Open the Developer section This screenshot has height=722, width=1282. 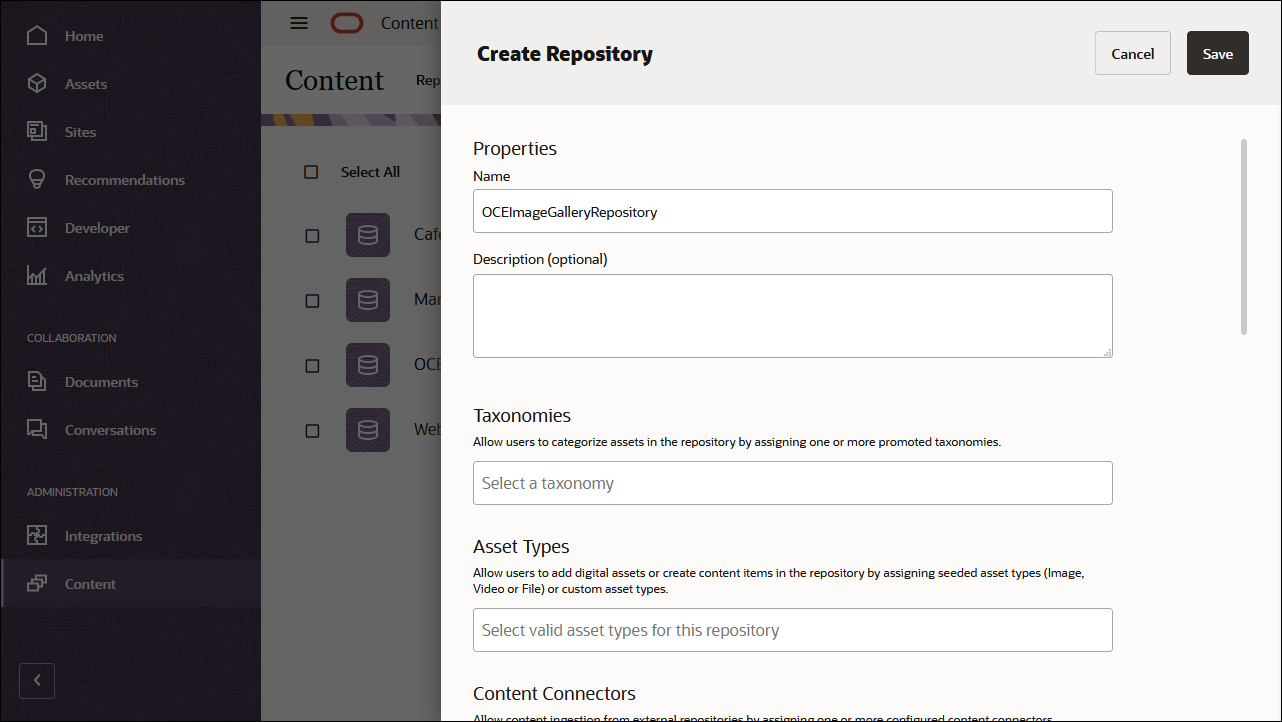pyautogui.click(x=96, y=227)
